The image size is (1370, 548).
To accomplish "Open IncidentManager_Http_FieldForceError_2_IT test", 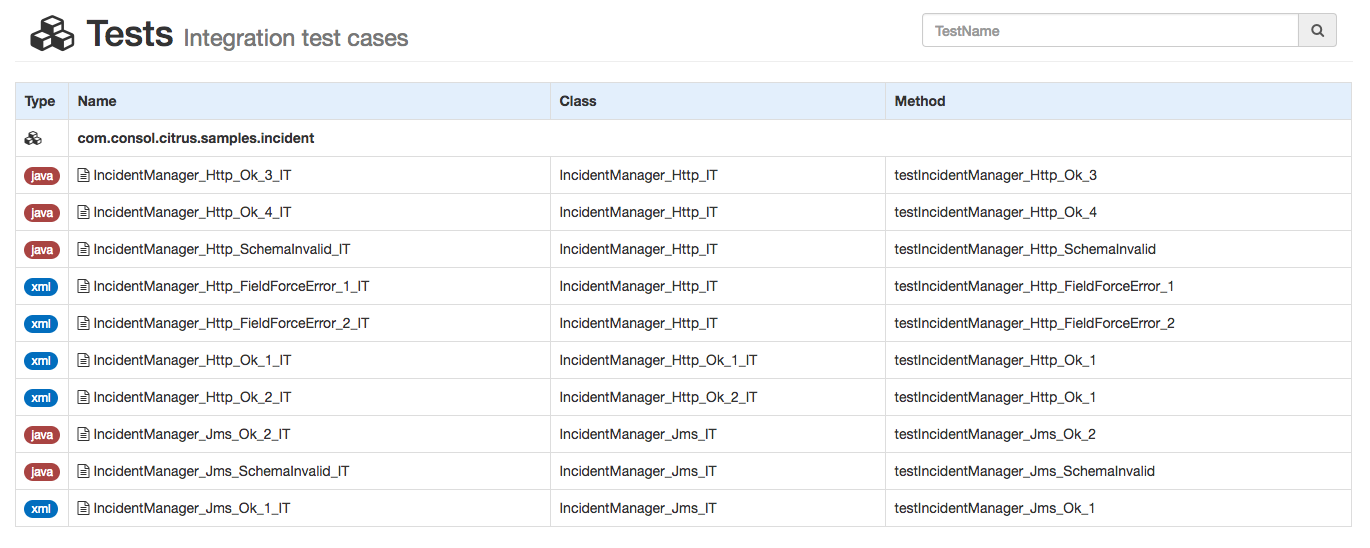I will [x=231, y=324].
